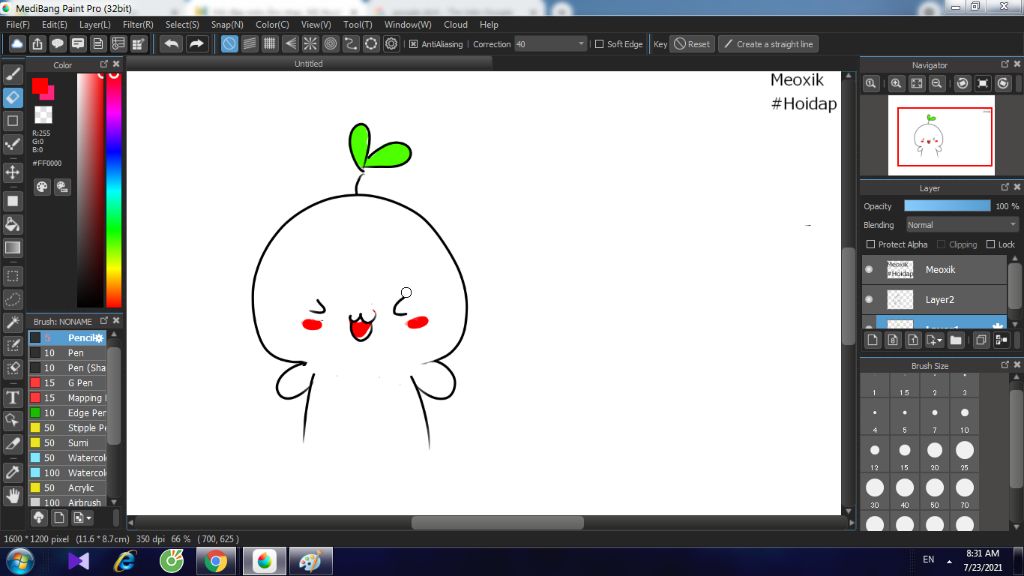
Task: Select the rectangular Select tool
Action: tap(12, 276)
